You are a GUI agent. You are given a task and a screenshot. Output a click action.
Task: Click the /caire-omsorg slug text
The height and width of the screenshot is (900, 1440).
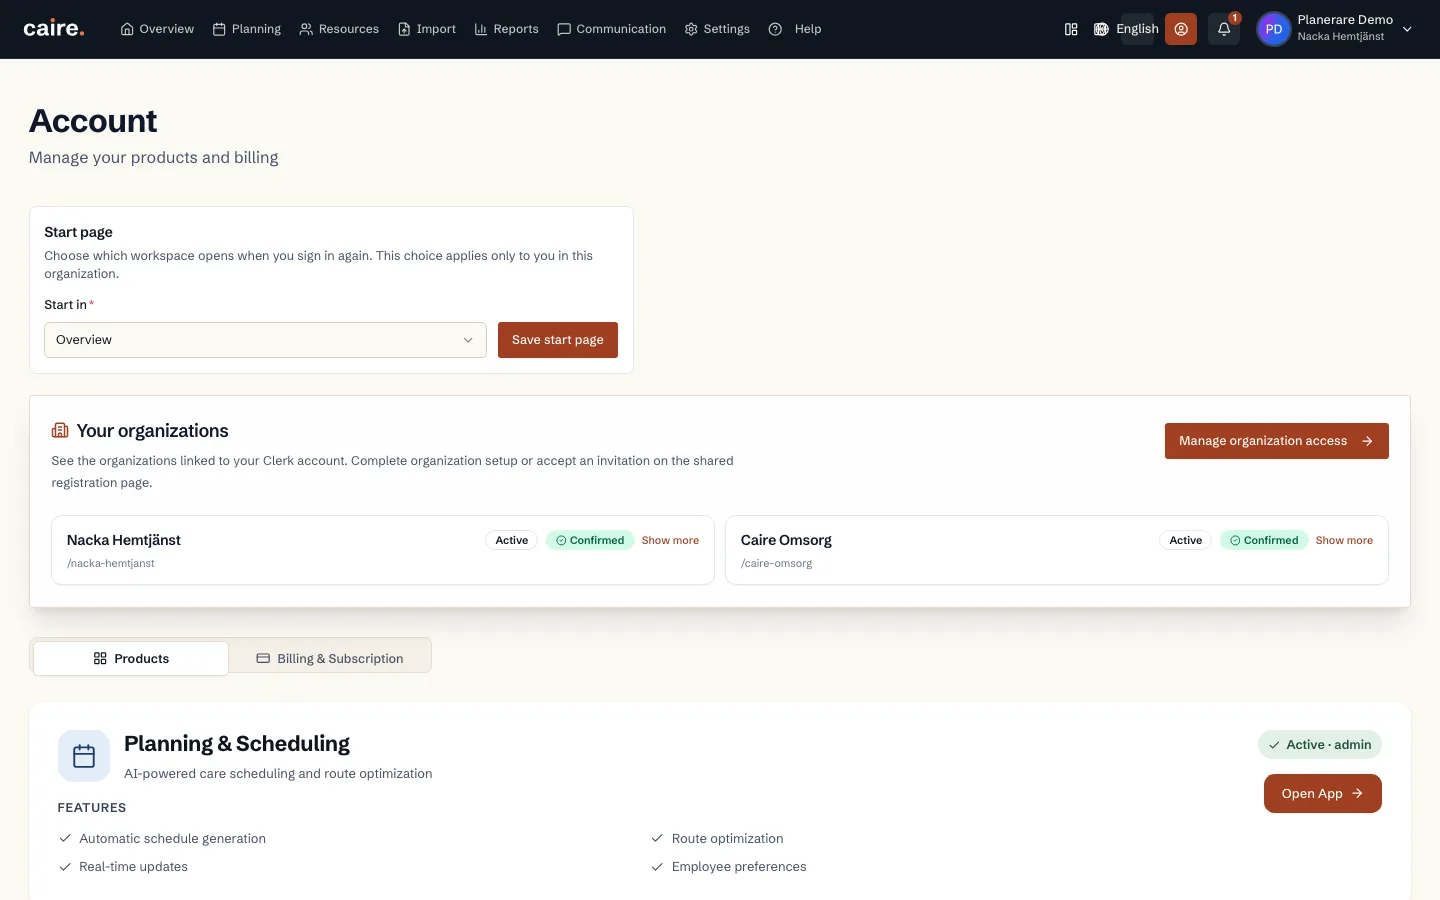point(777,563)
